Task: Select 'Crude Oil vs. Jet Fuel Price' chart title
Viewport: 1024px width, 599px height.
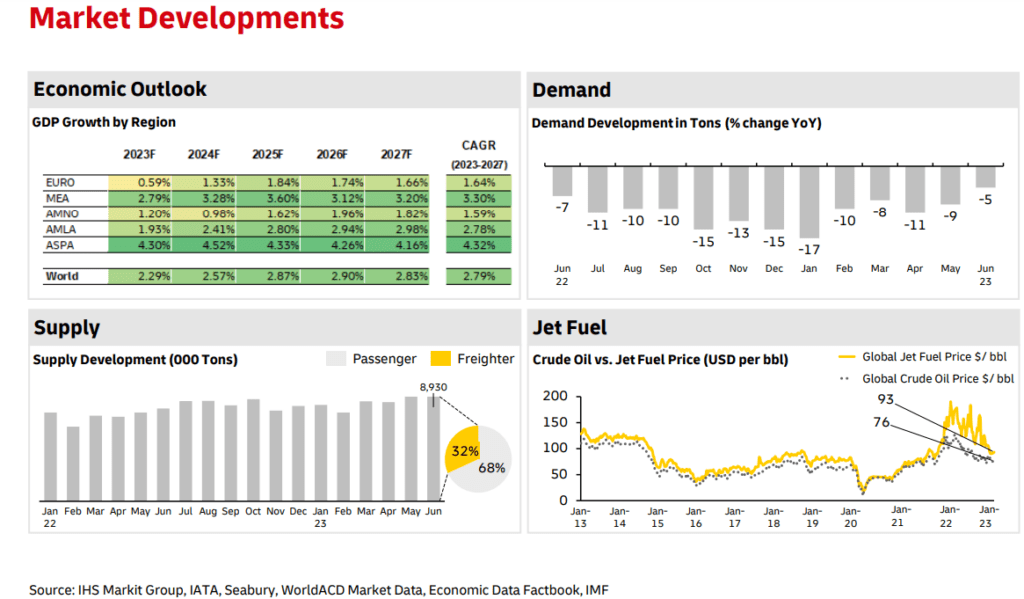Action: 660,359
